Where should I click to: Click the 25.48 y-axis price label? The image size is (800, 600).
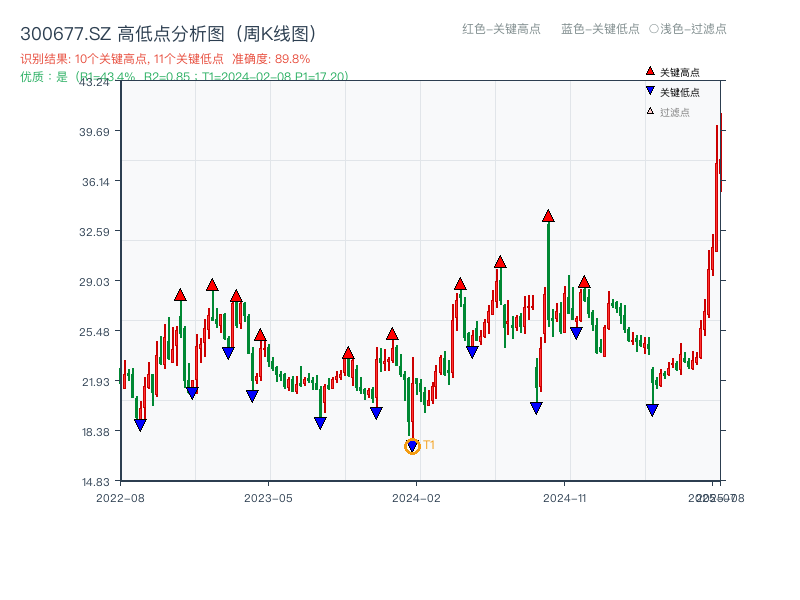click(94, 332)
